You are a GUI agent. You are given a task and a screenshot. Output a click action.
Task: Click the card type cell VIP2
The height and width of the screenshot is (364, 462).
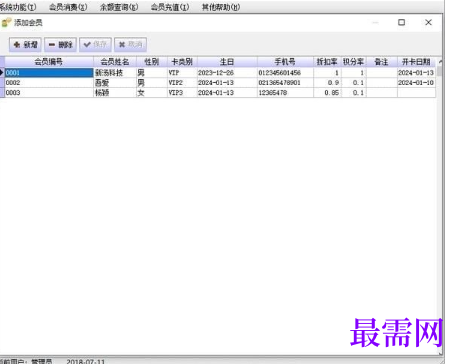[x=182, y=83]
